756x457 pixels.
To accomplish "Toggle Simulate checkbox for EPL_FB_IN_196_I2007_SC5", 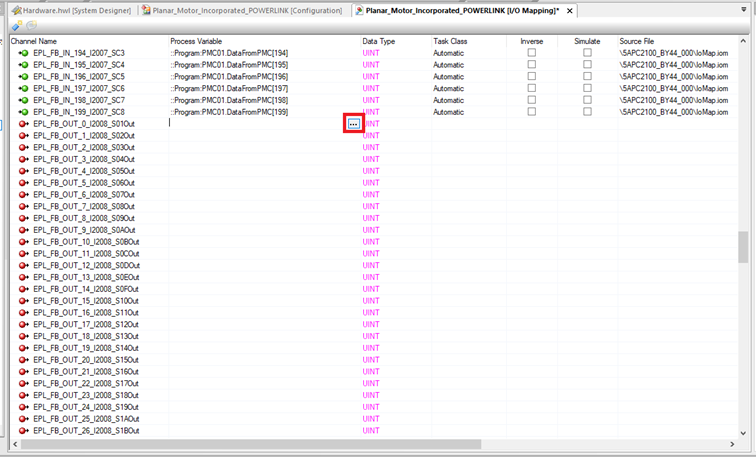I will coord(587,77).
